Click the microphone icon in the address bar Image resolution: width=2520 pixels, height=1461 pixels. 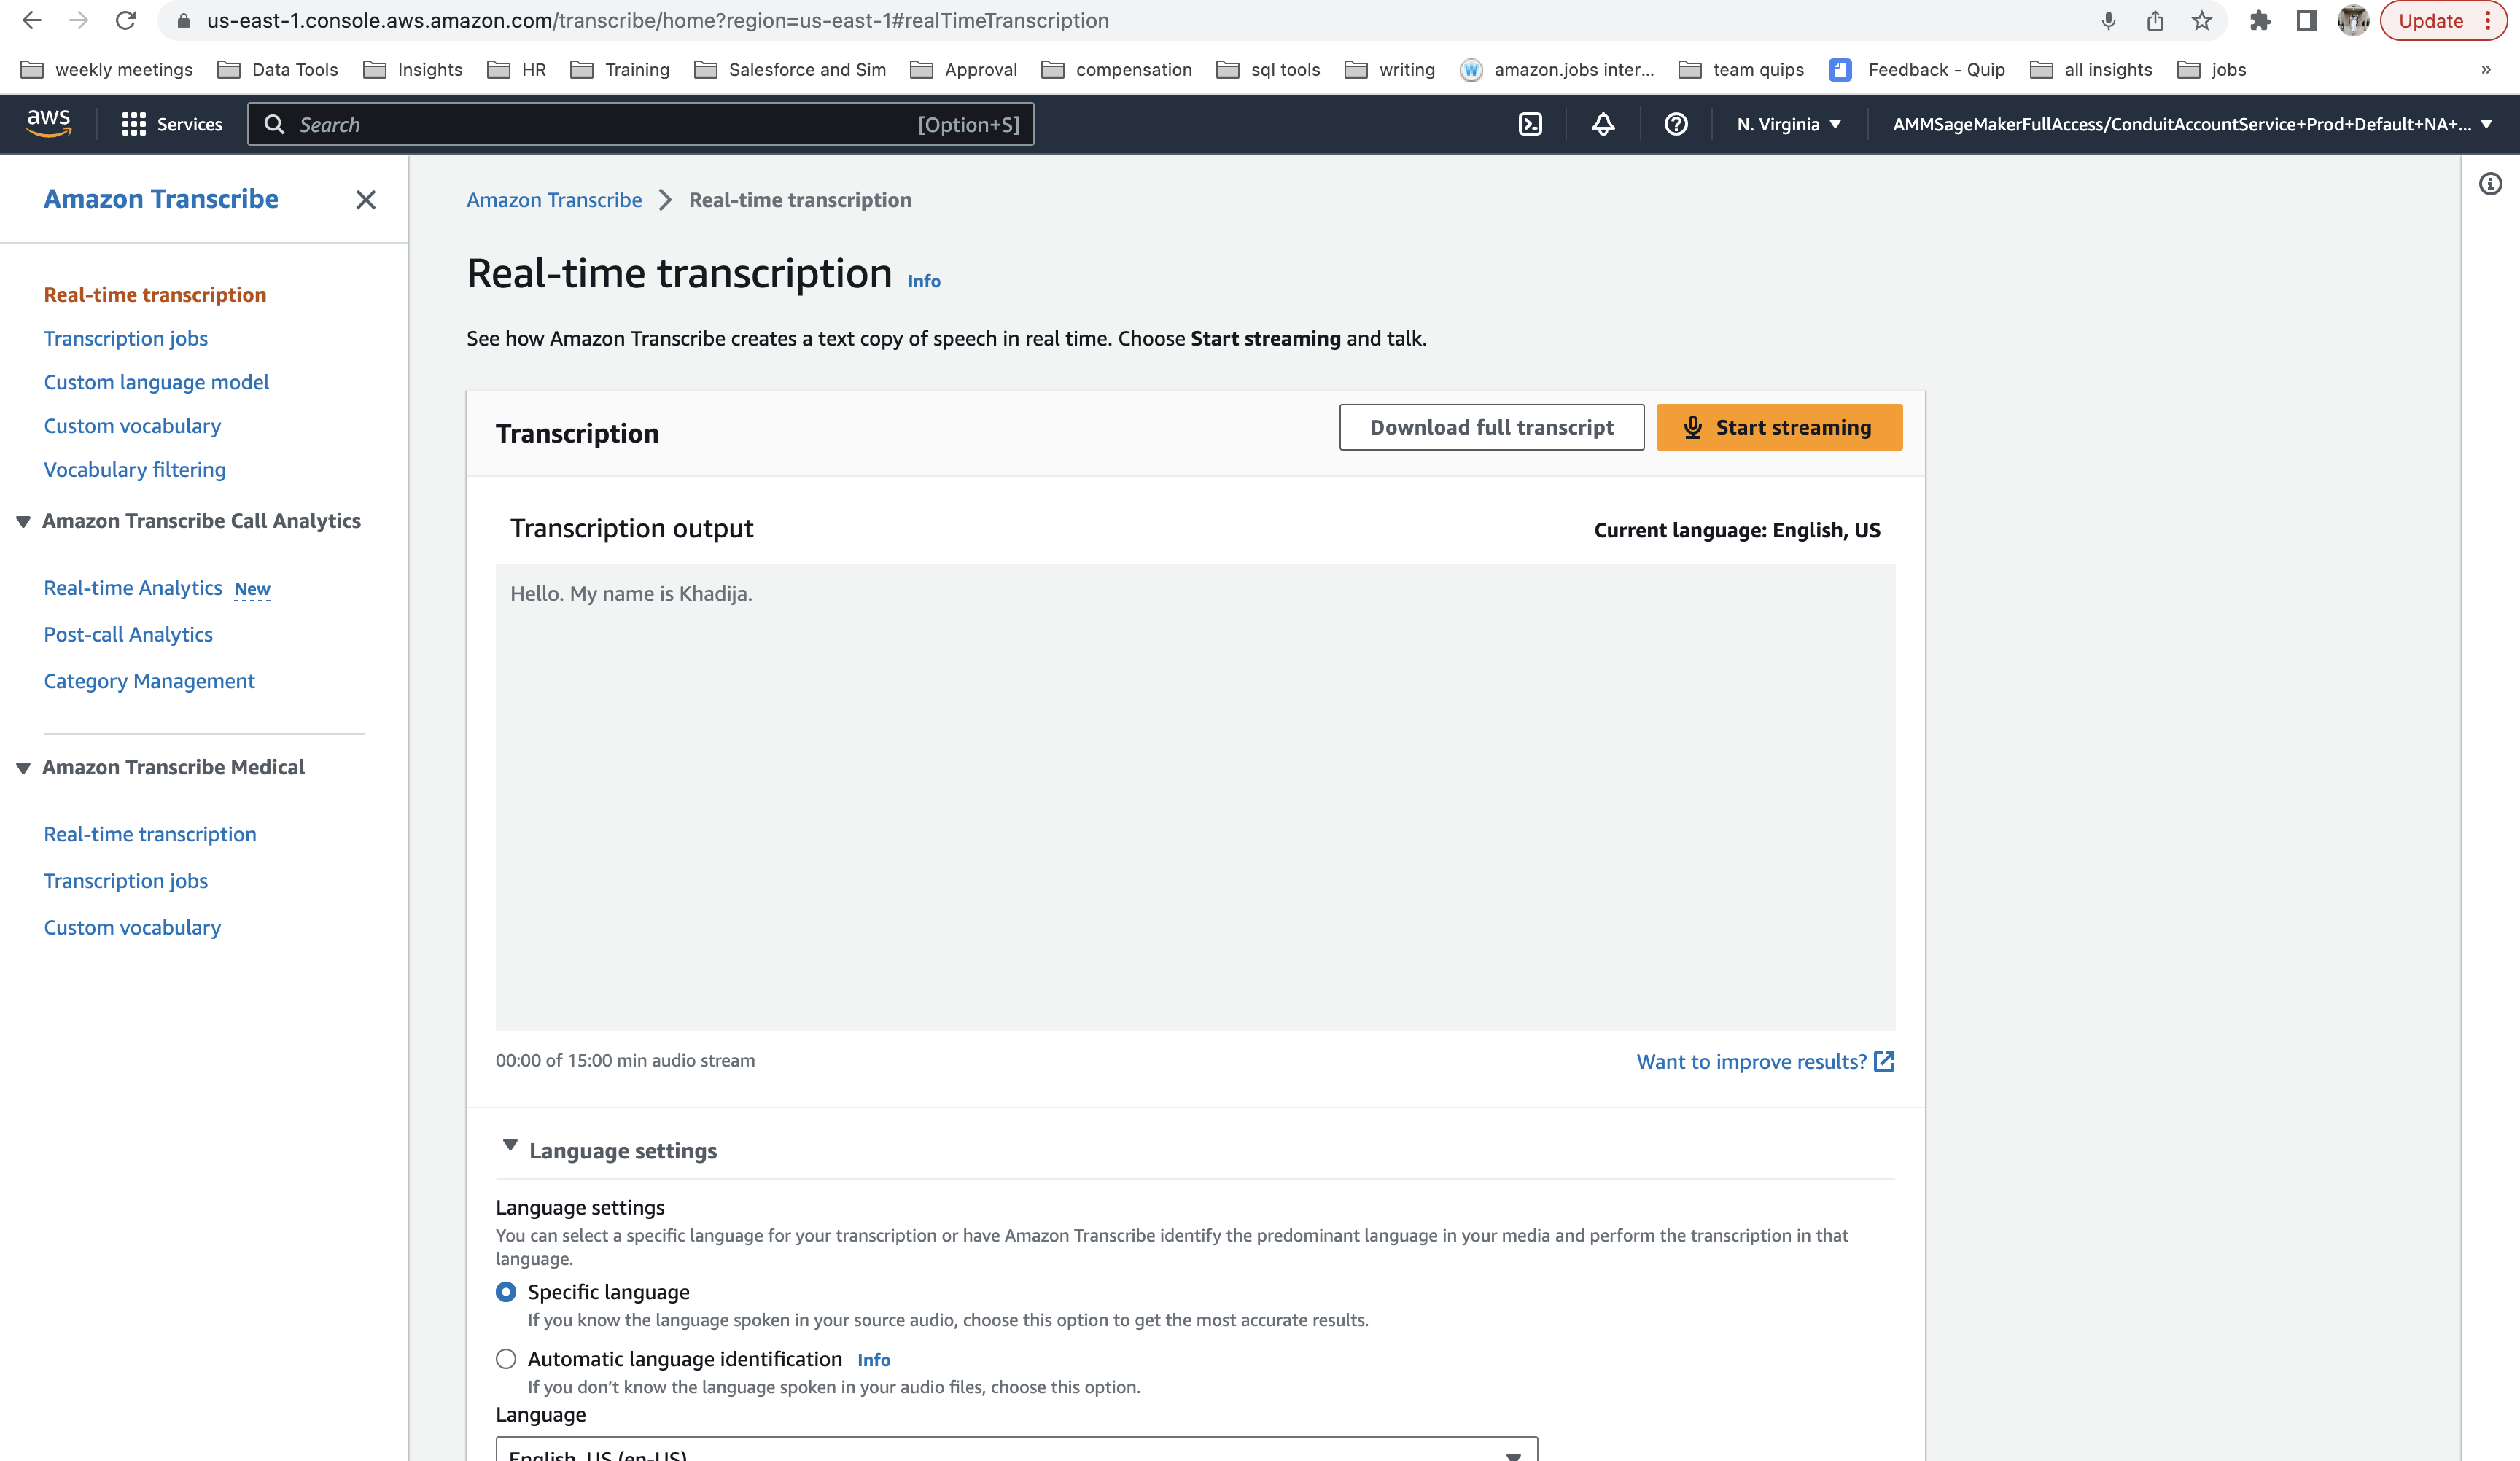click(x=2109, y=20)
